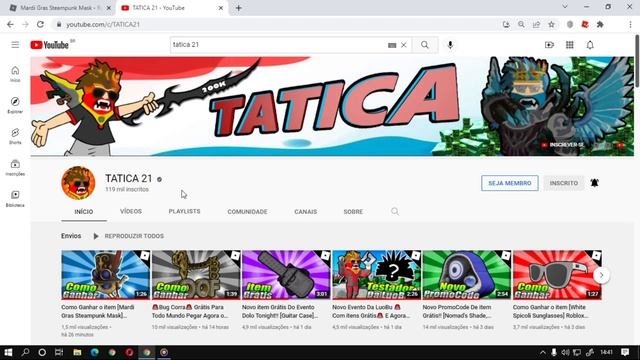Viewport: 640px width, 360px height.
Task: Switch to Mardi Gras Steampunk Mask tab
Action: 60,8
